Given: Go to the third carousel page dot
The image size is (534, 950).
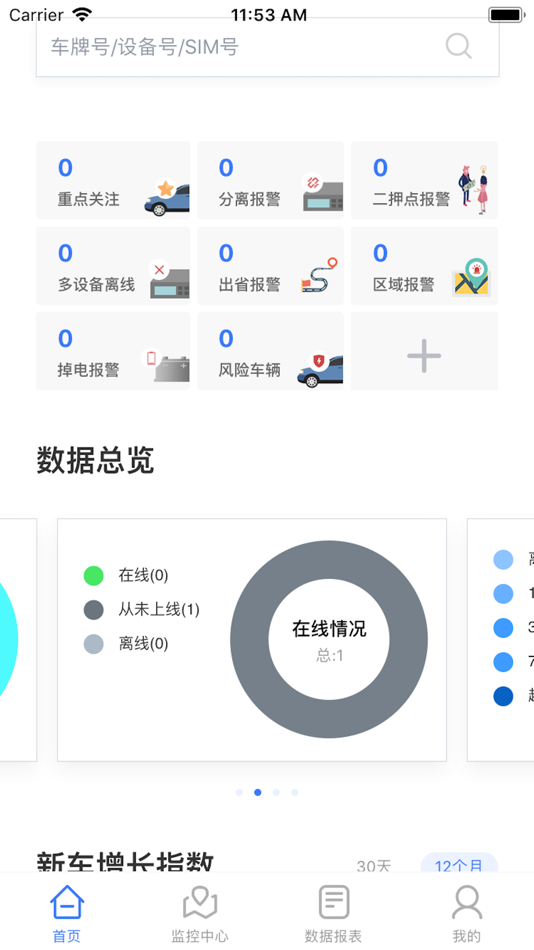Looking at the screenshot, I should 276,792.
